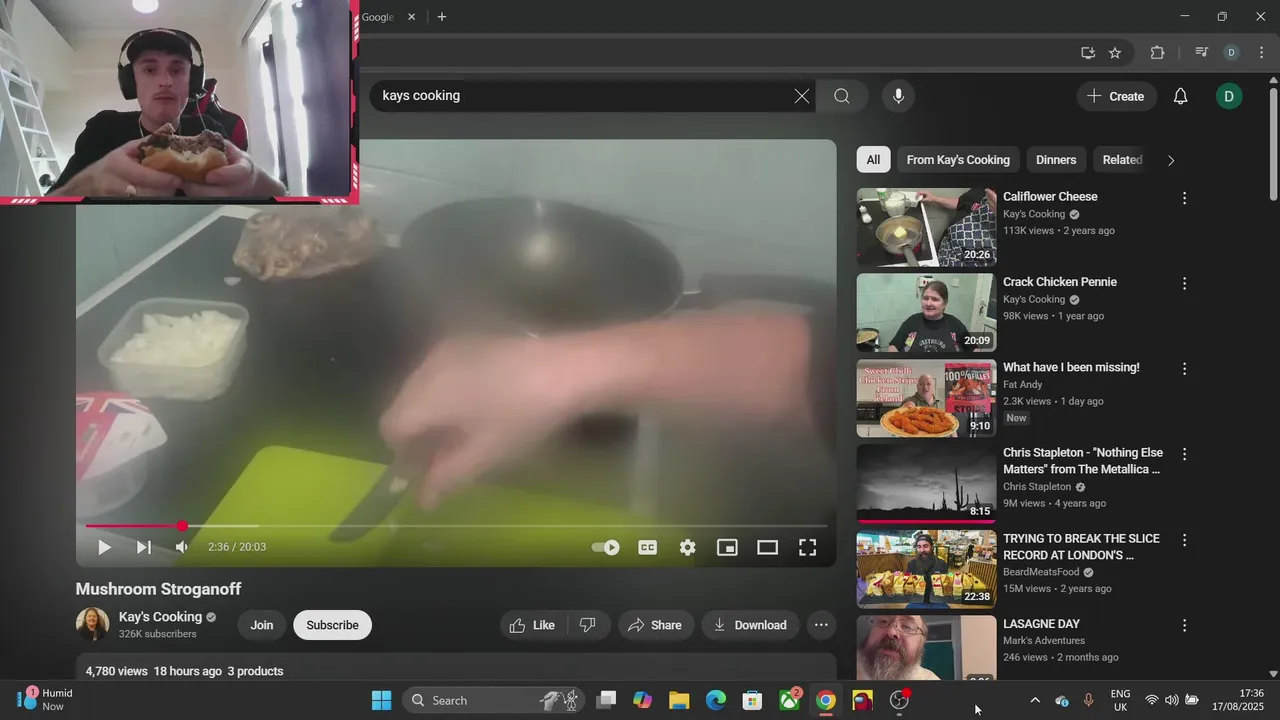This screenshot has width=1280, height=720.
Task: Open the Chris Stapleton video thumbnail
Action: point(926,484)
